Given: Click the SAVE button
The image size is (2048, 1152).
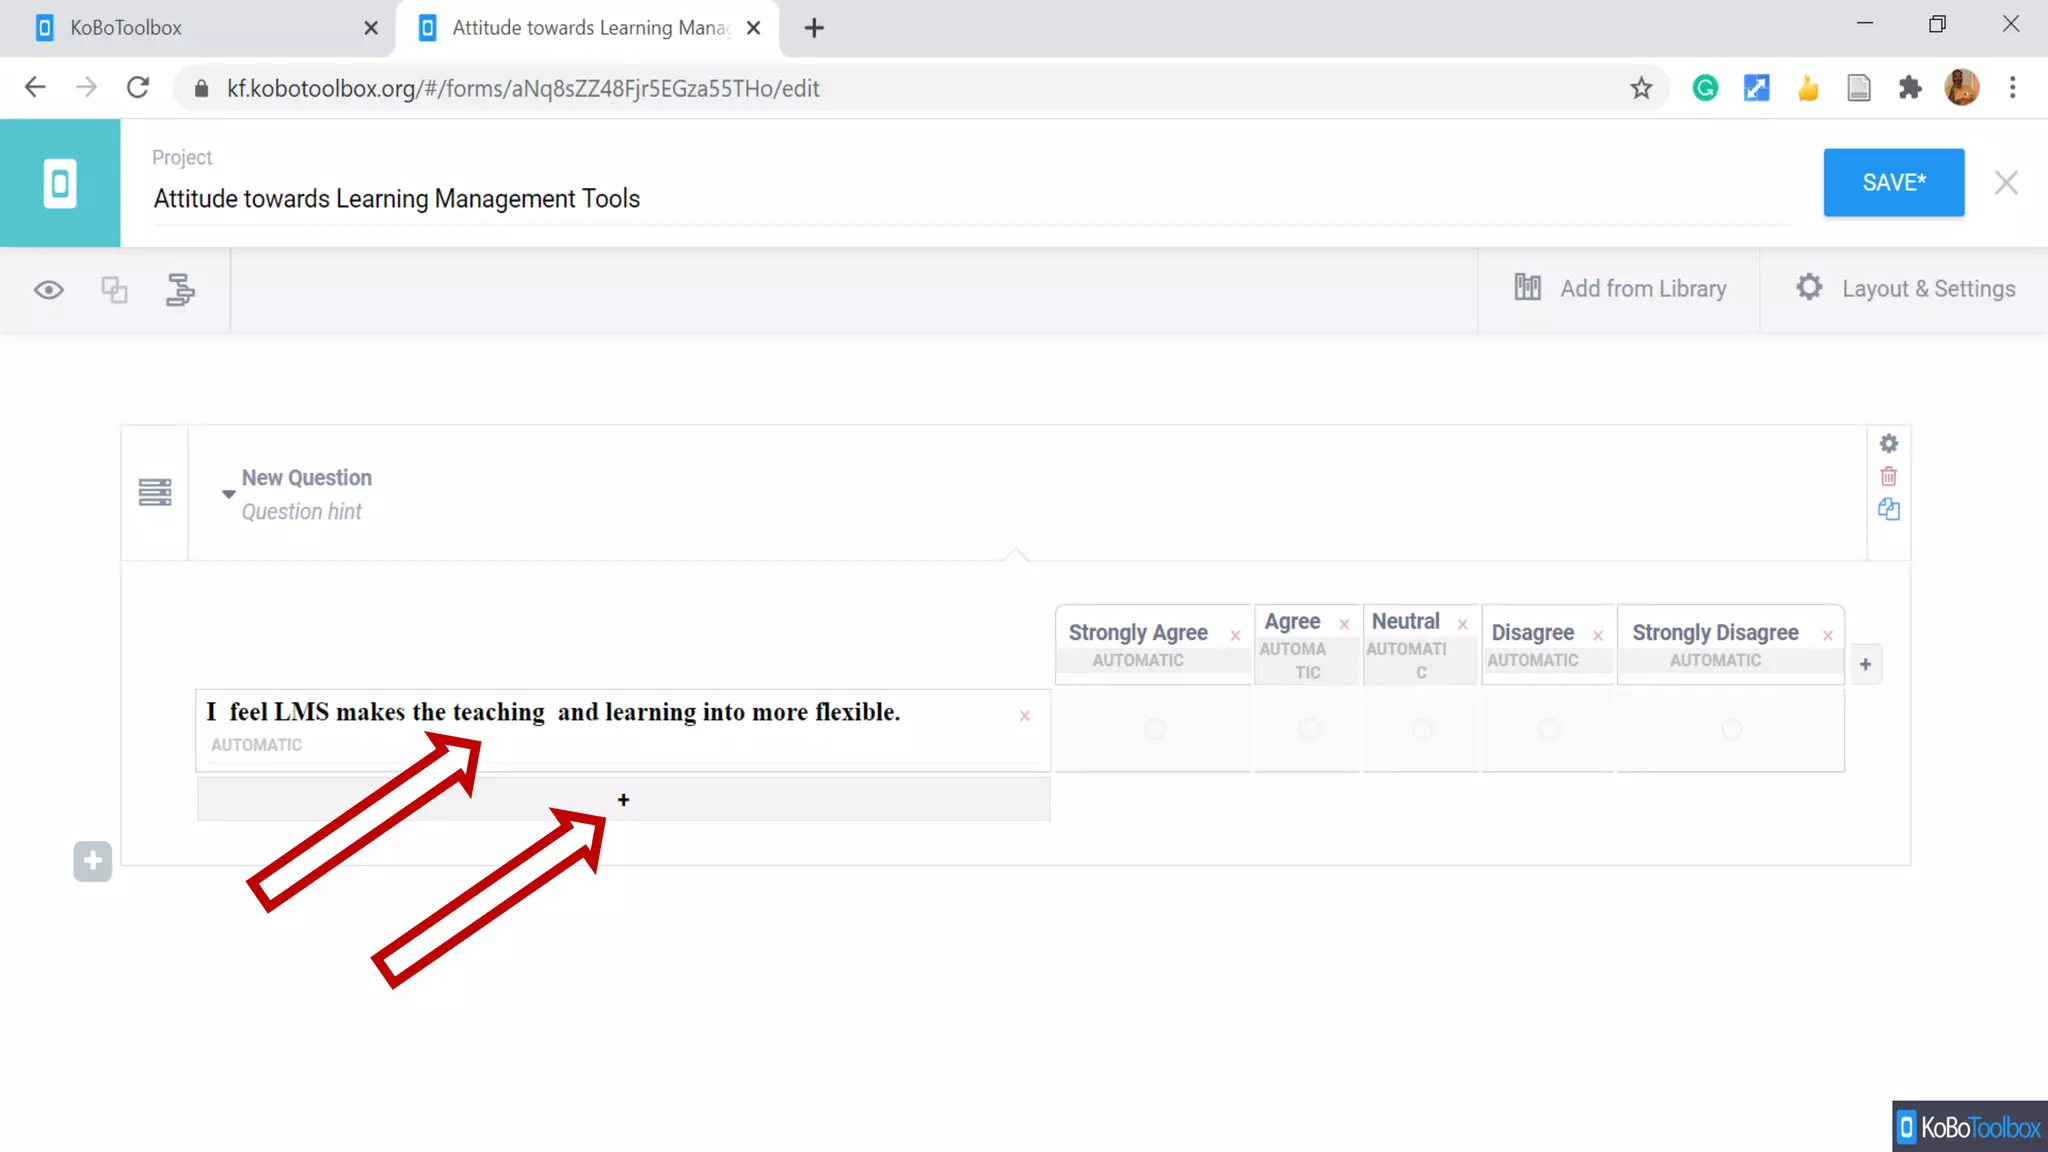Looking at the screenshot, I should point(1893,183).
